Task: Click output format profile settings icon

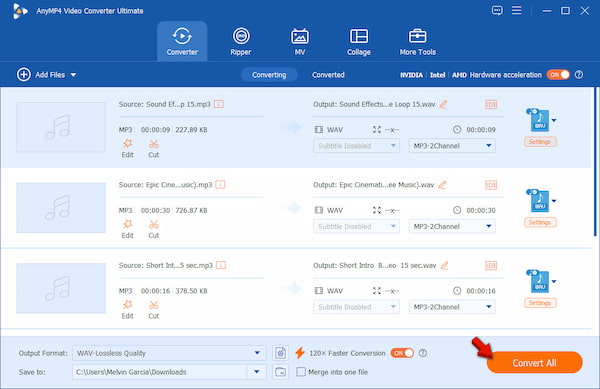Action: click(x=280, y=353)
